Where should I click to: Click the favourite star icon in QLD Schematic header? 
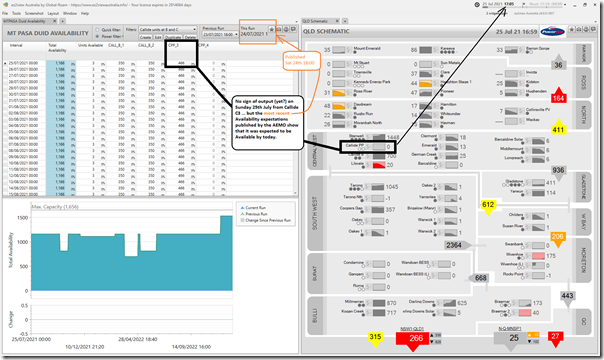click(x=572, y=29)
